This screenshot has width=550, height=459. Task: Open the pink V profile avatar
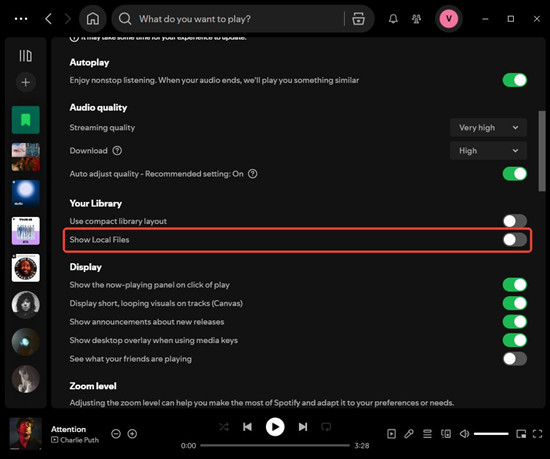[x=449, y=19]
